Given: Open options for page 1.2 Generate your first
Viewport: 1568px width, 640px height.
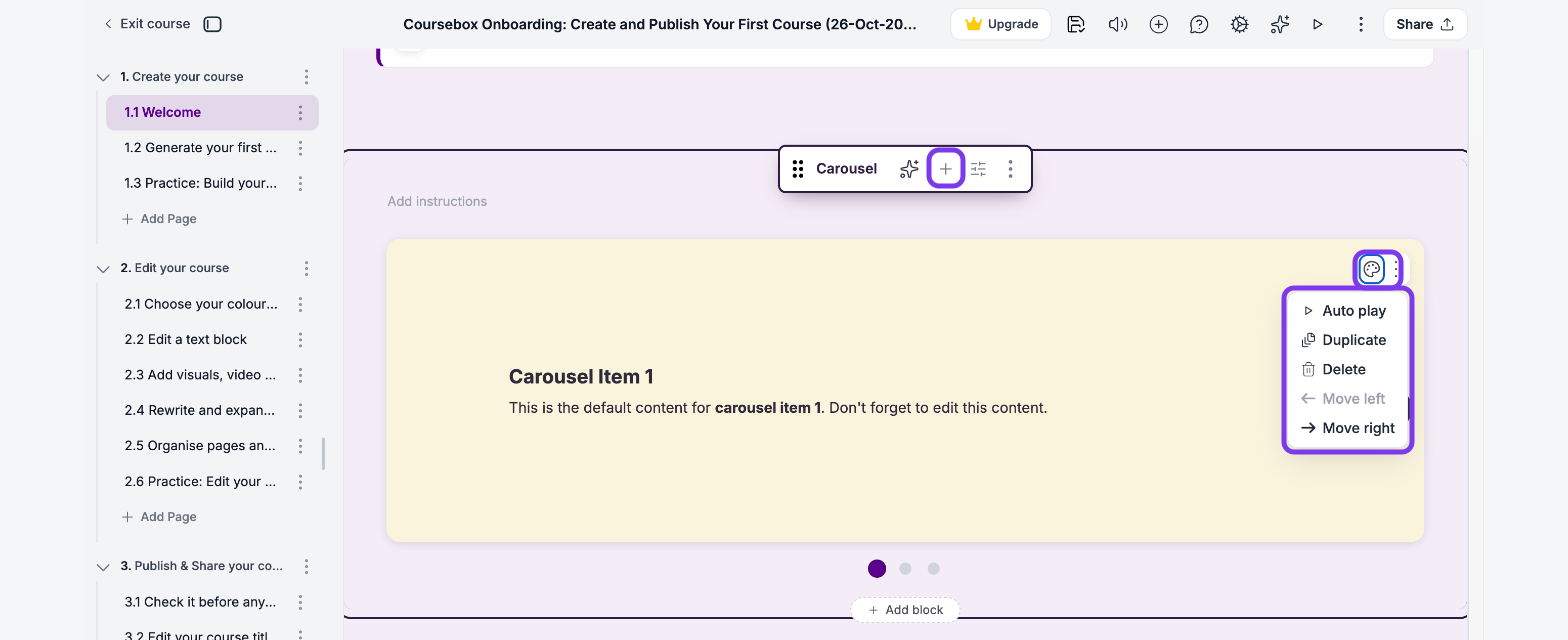Looking at the screenshot, I should (300, 148).
